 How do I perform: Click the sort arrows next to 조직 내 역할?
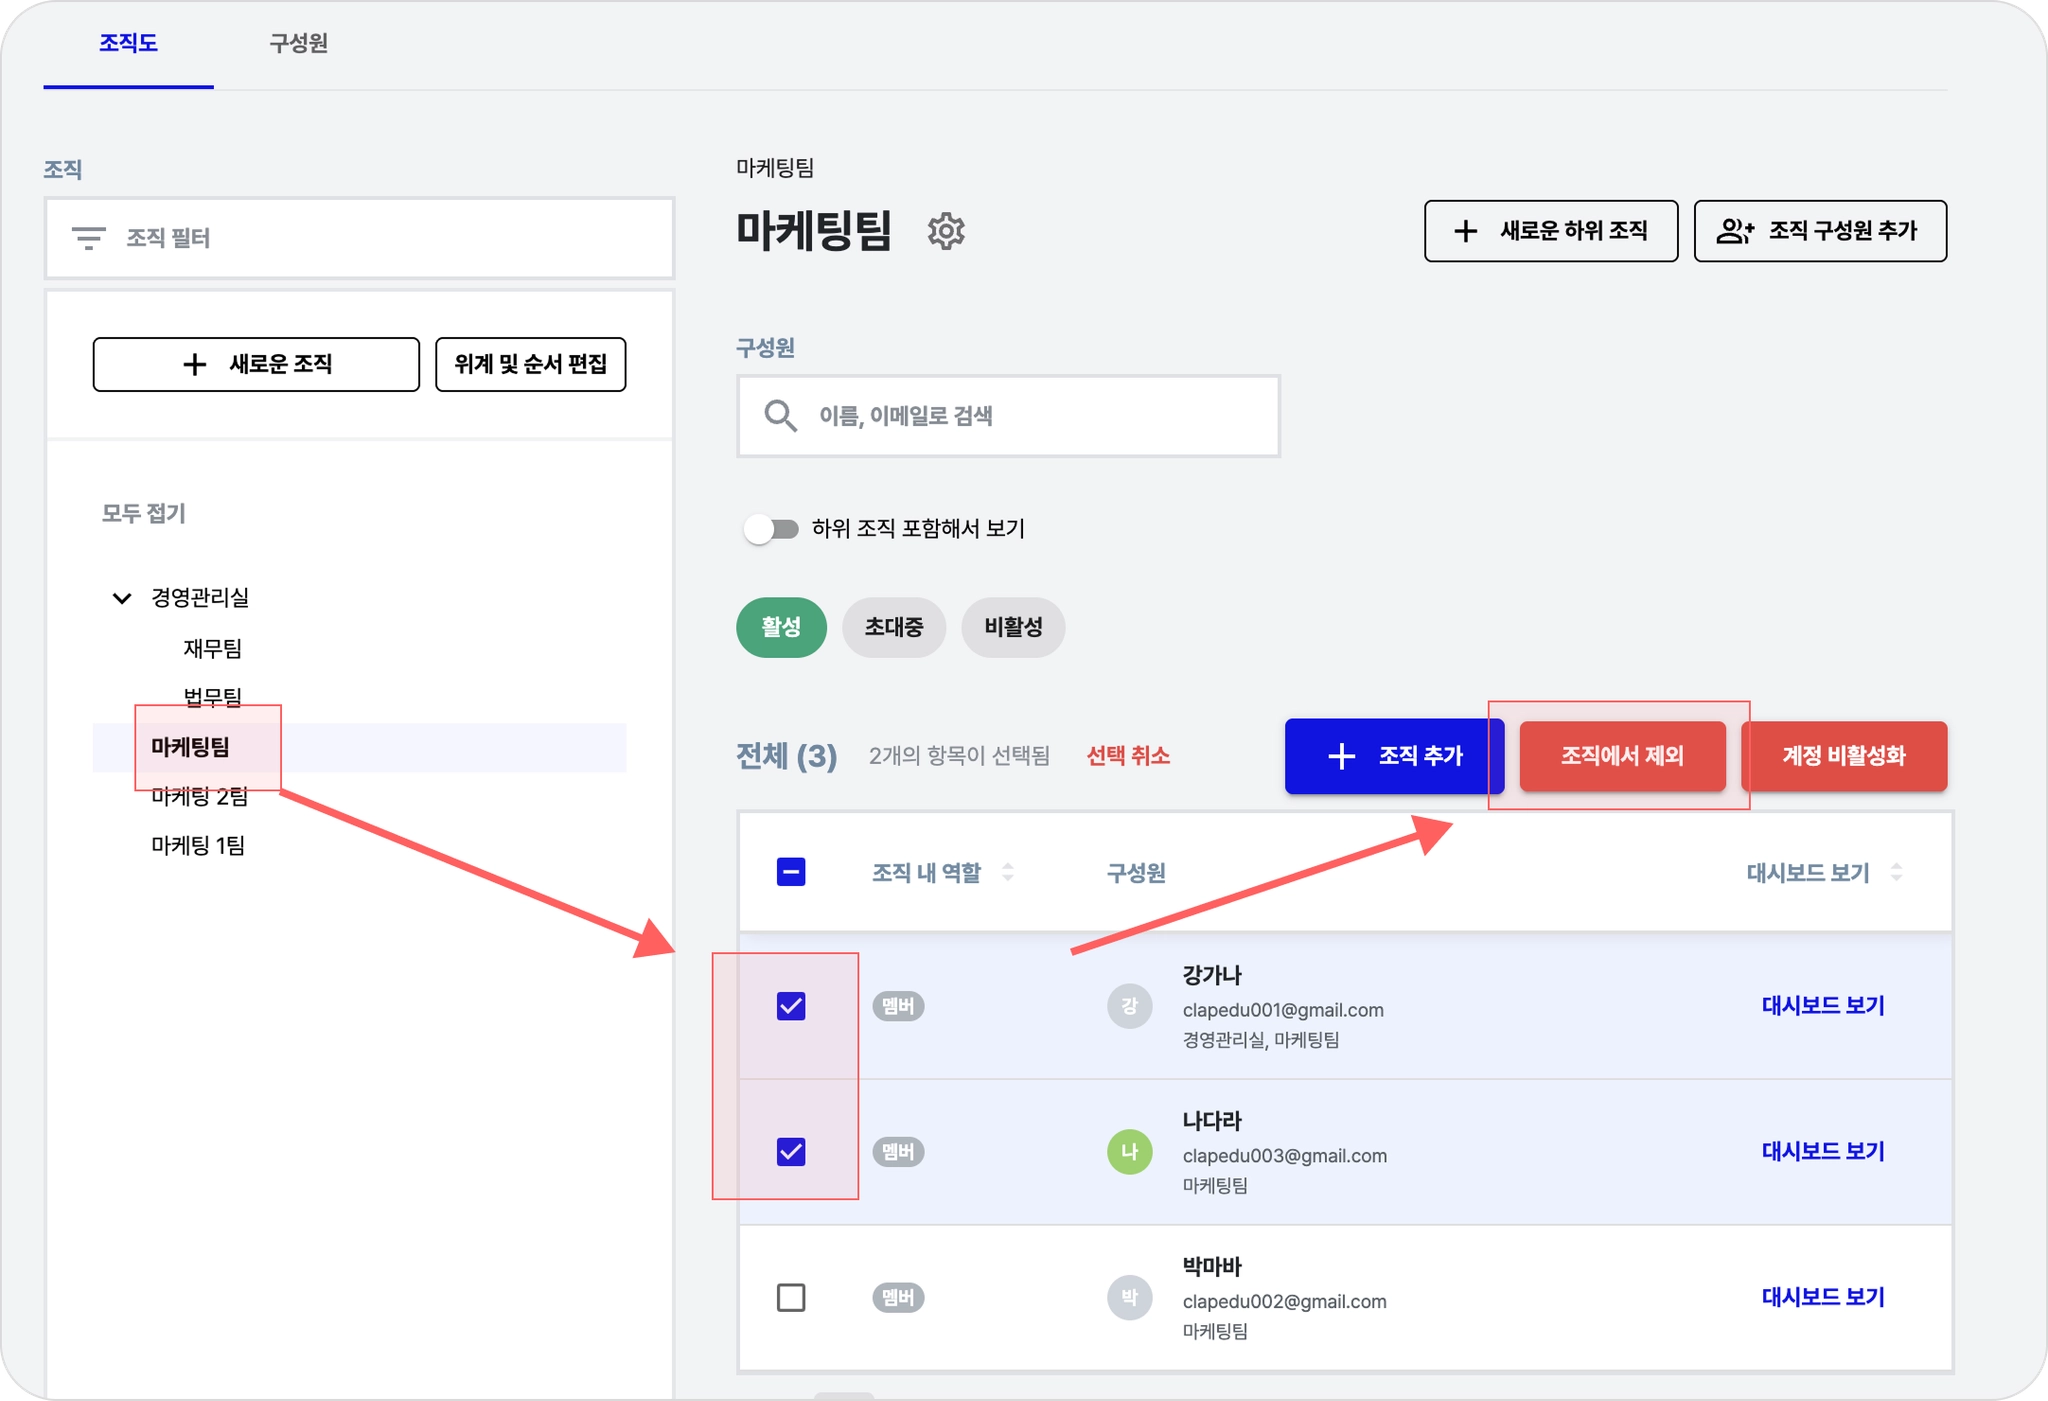tap(1008, 872)
